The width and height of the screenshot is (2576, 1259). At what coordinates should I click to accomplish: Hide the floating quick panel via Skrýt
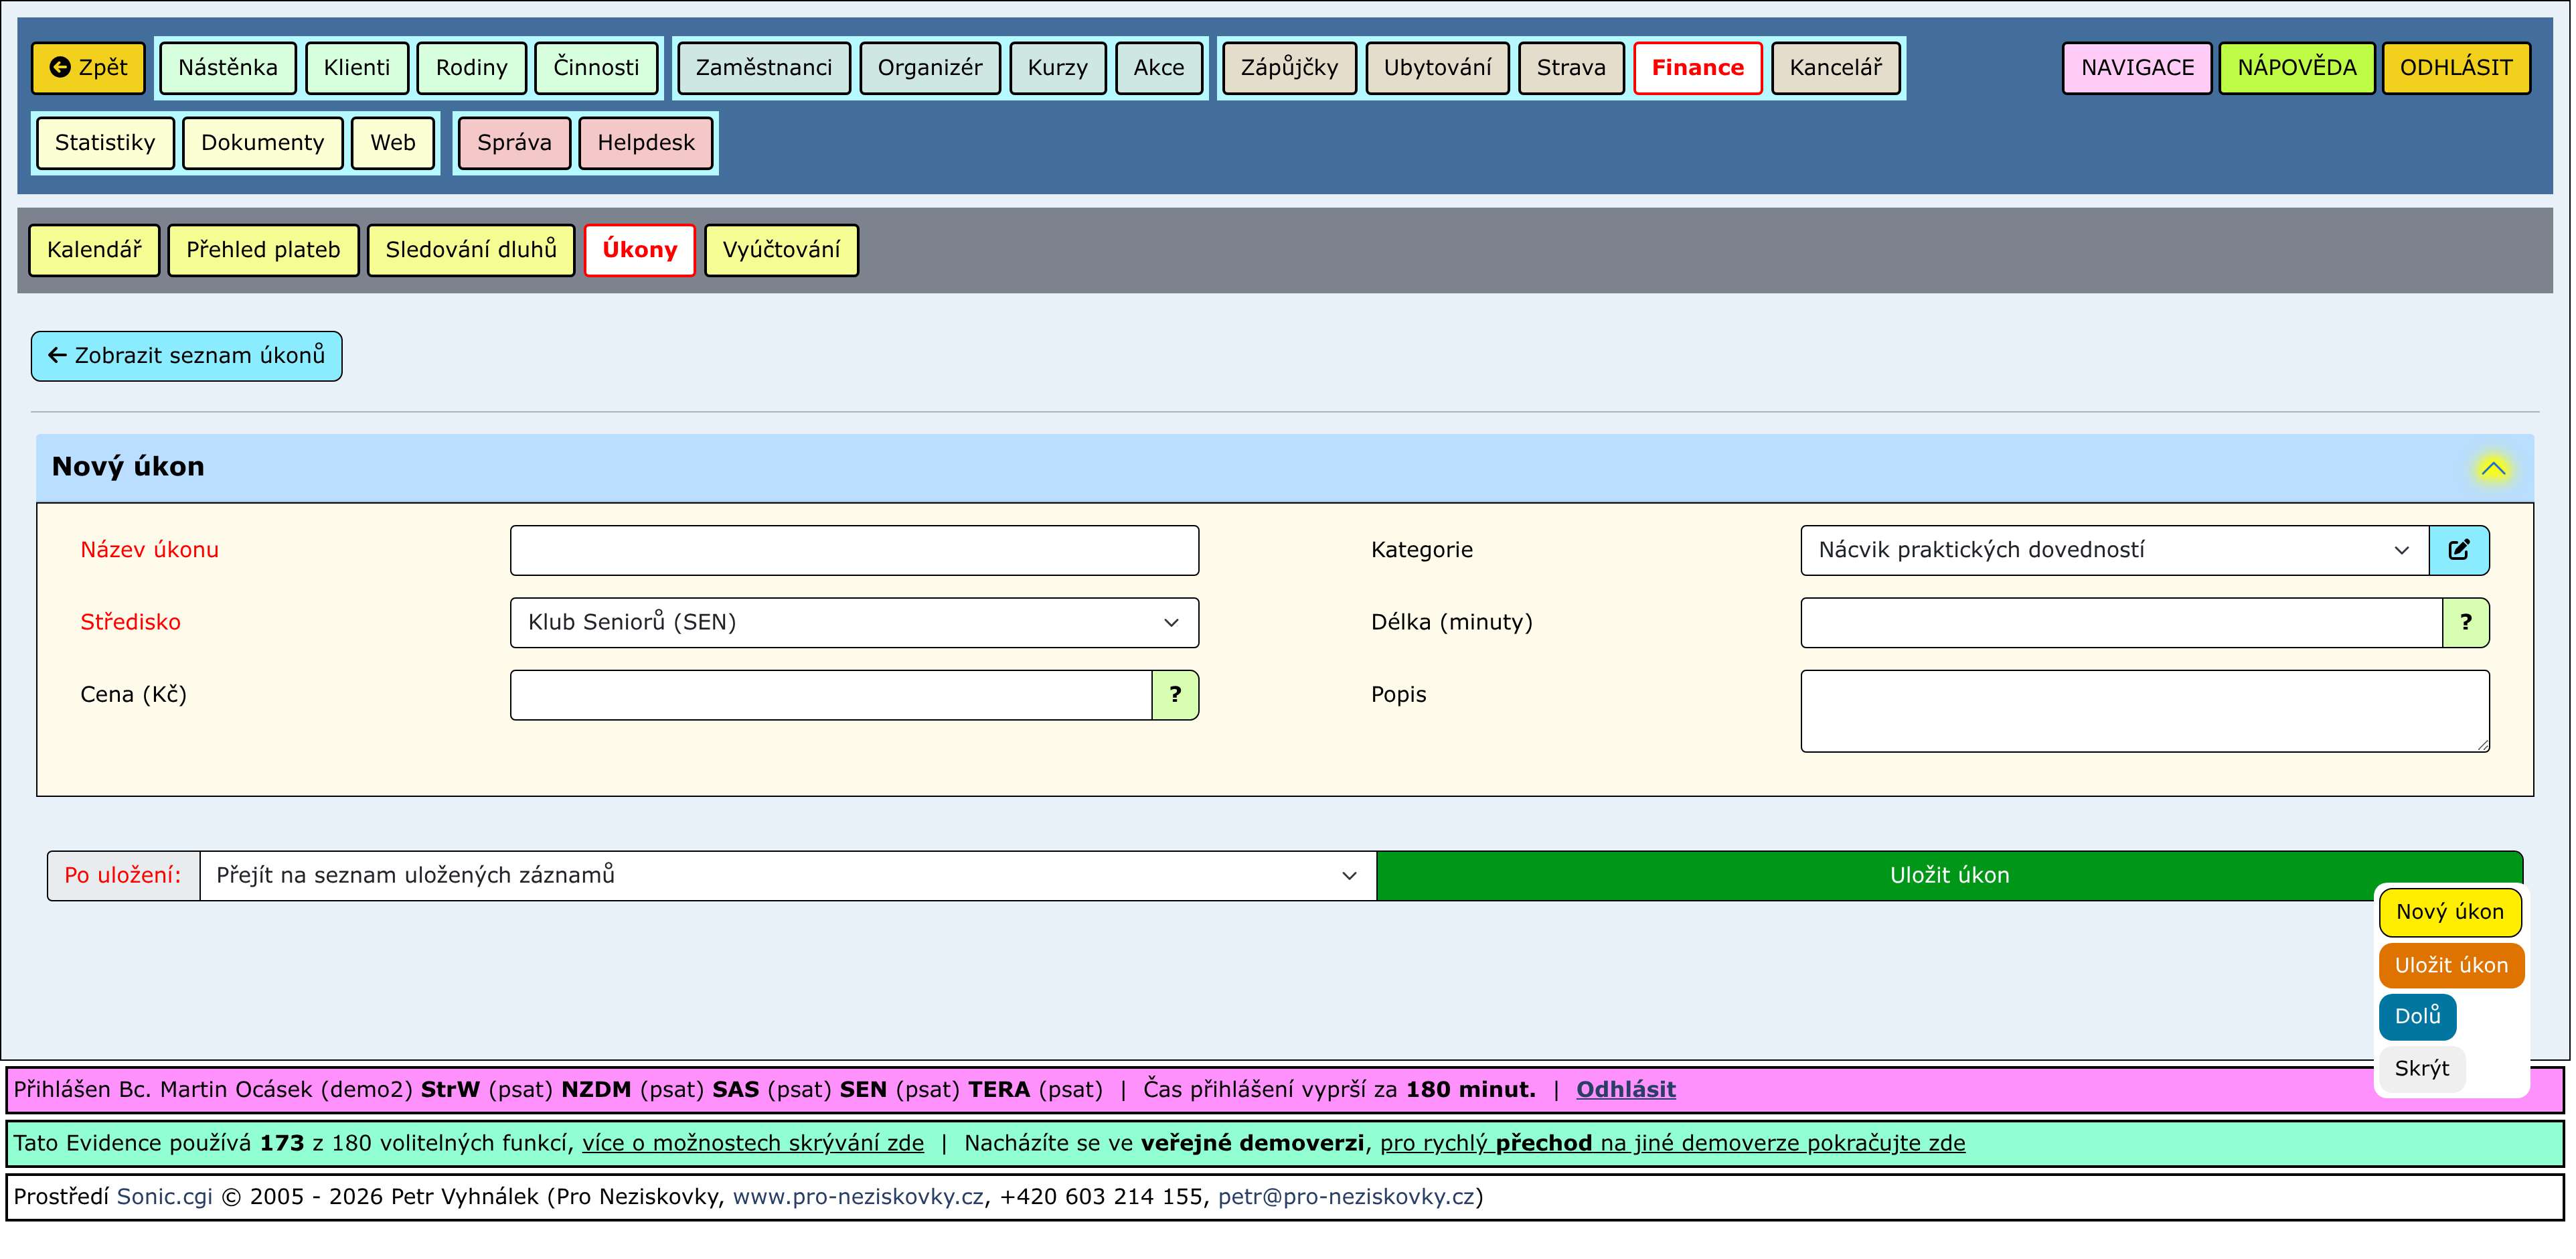coord(2421,1069)
